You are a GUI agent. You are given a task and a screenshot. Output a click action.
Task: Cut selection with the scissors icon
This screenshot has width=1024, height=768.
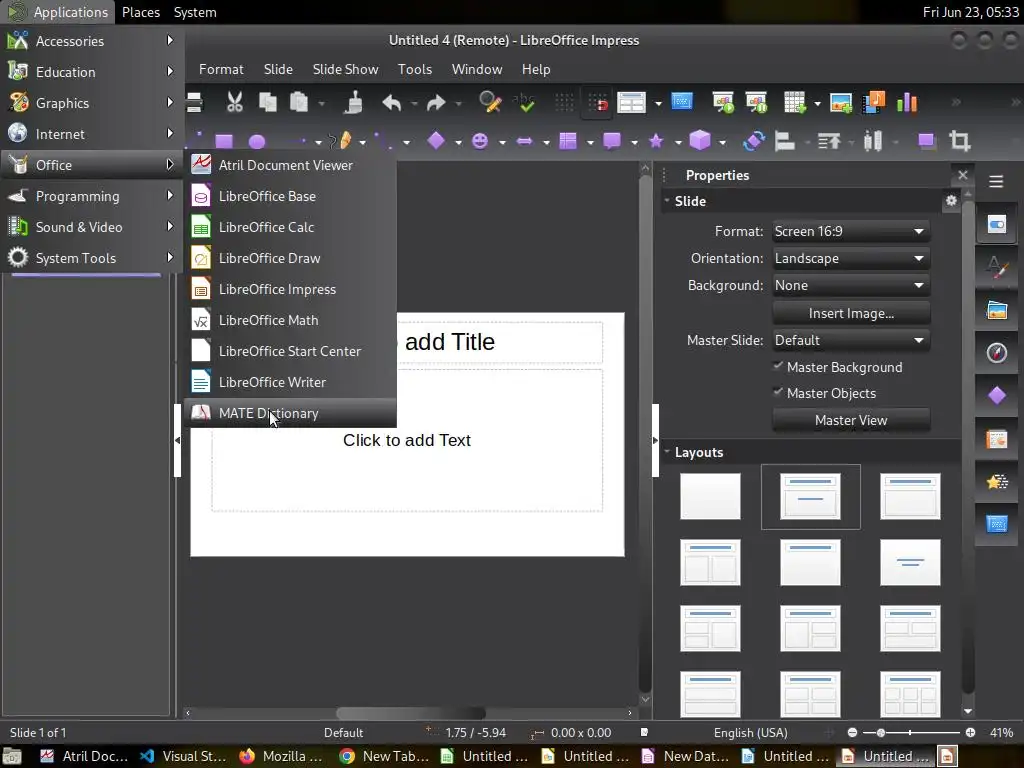[234, 103]
